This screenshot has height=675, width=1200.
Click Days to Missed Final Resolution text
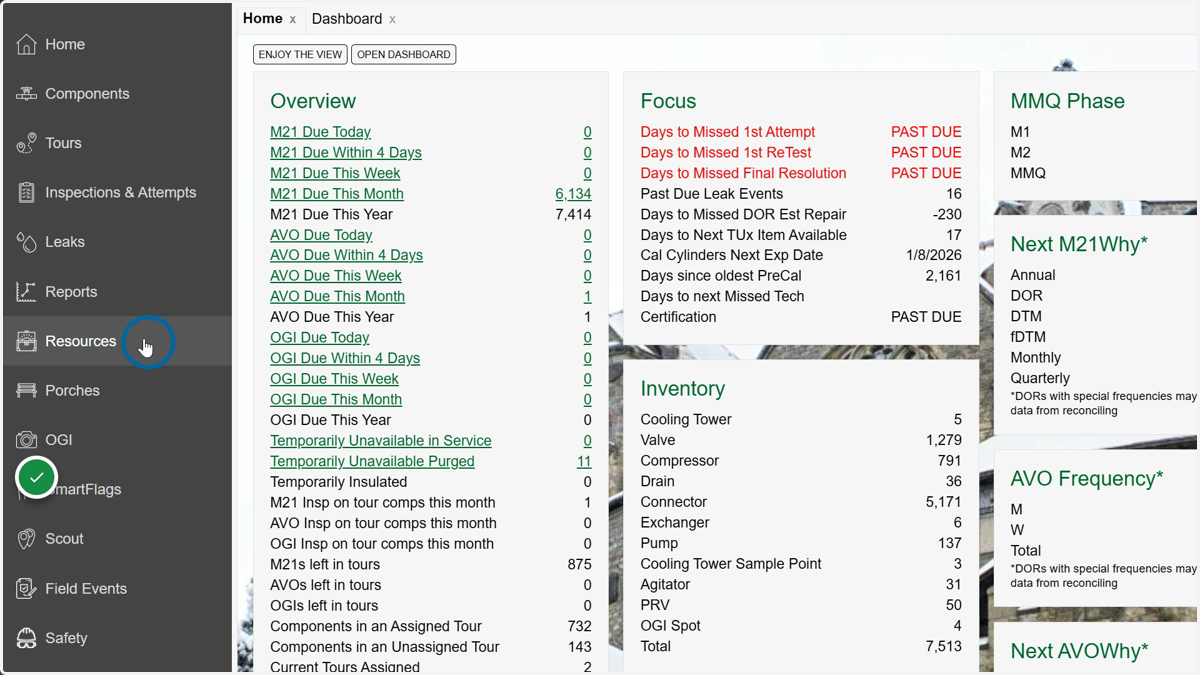coord(744,173)
